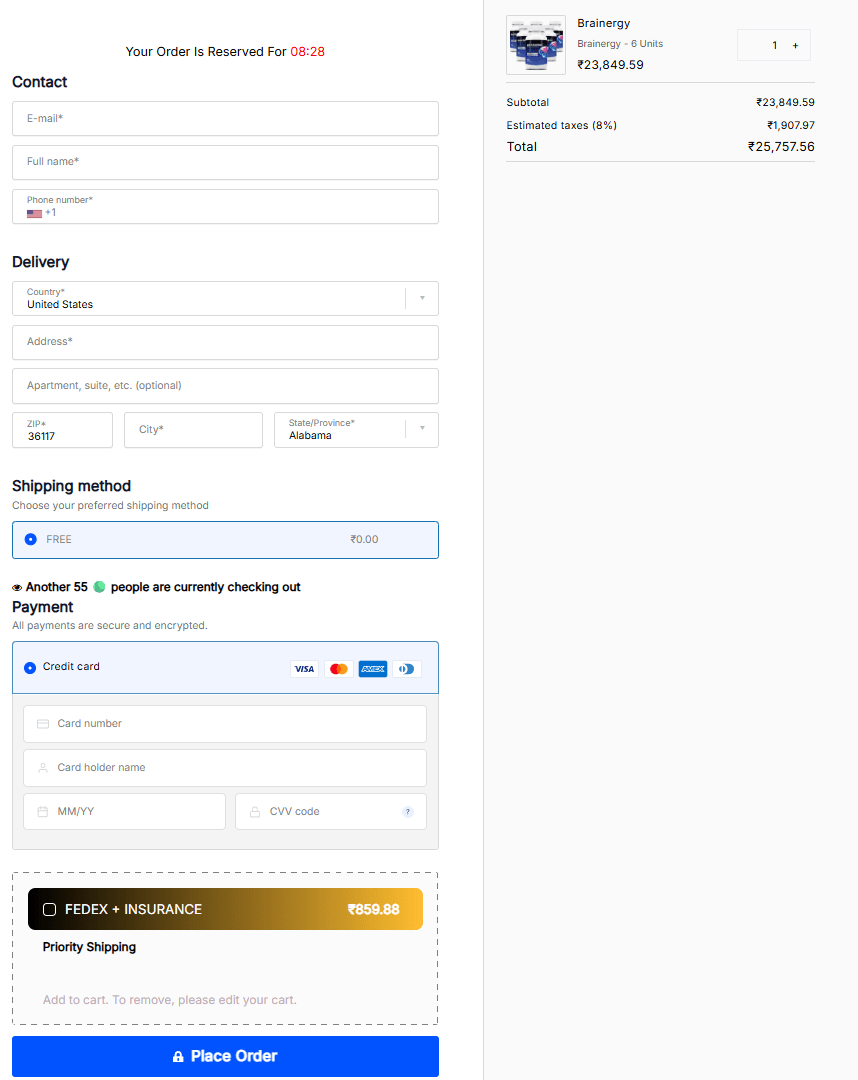858x1080 pixels.
Task: Click the calendar icon beside MM/YY
Action: click(x=42, y=811)
